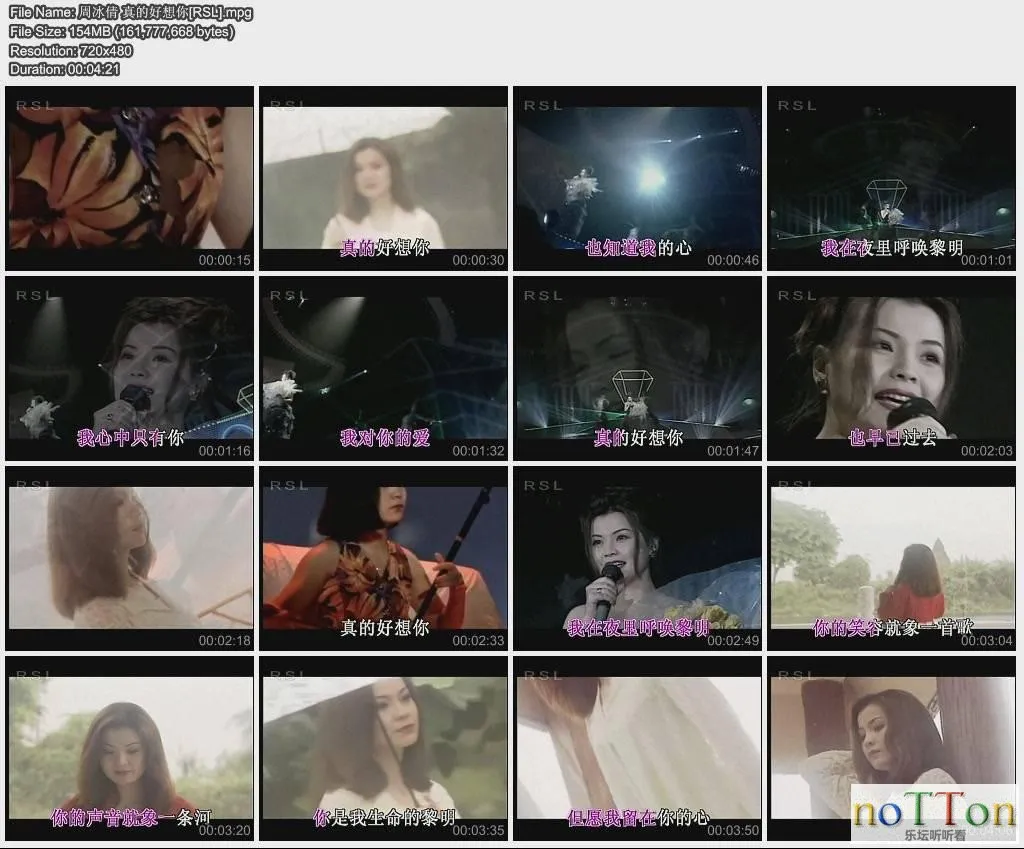
Task: Click the smiling close-up thumbnail at 00:02:03
Action: pyautogui.click(x=894, y=365)
